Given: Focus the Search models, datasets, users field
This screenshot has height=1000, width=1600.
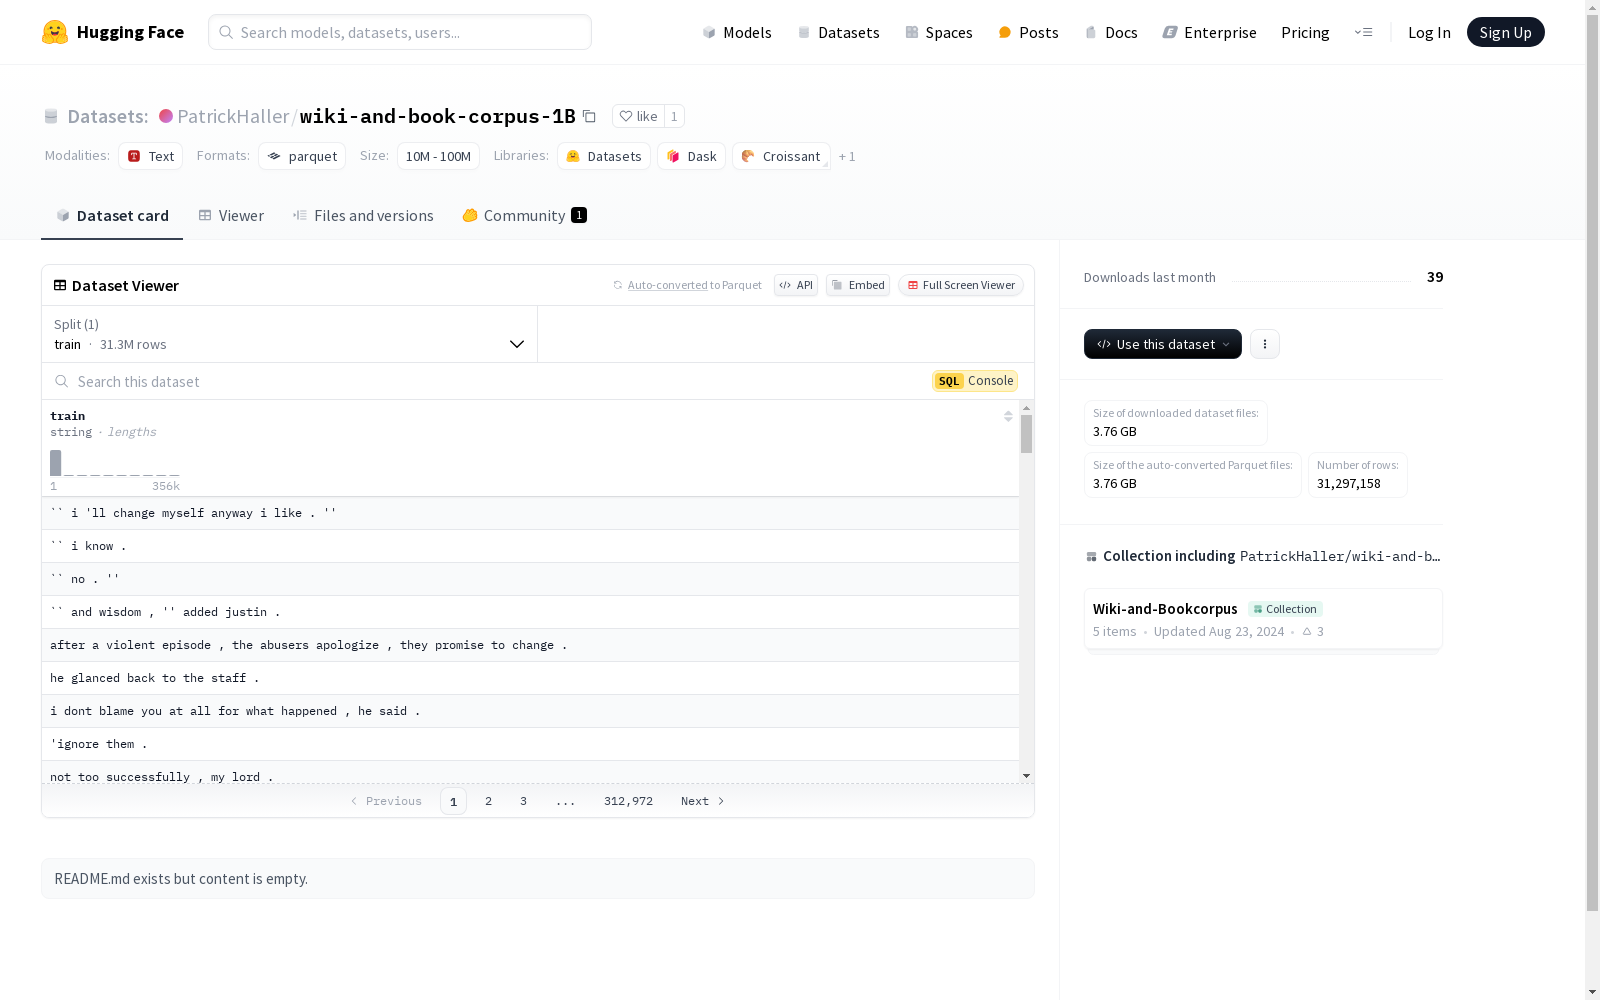Looking at the screenshot, I should [400, 32].
